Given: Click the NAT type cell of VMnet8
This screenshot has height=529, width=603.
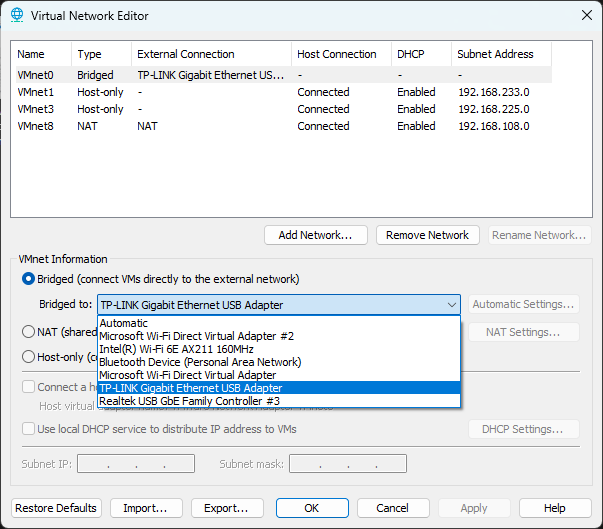Looking at the screenshot, I should [87, 126].
